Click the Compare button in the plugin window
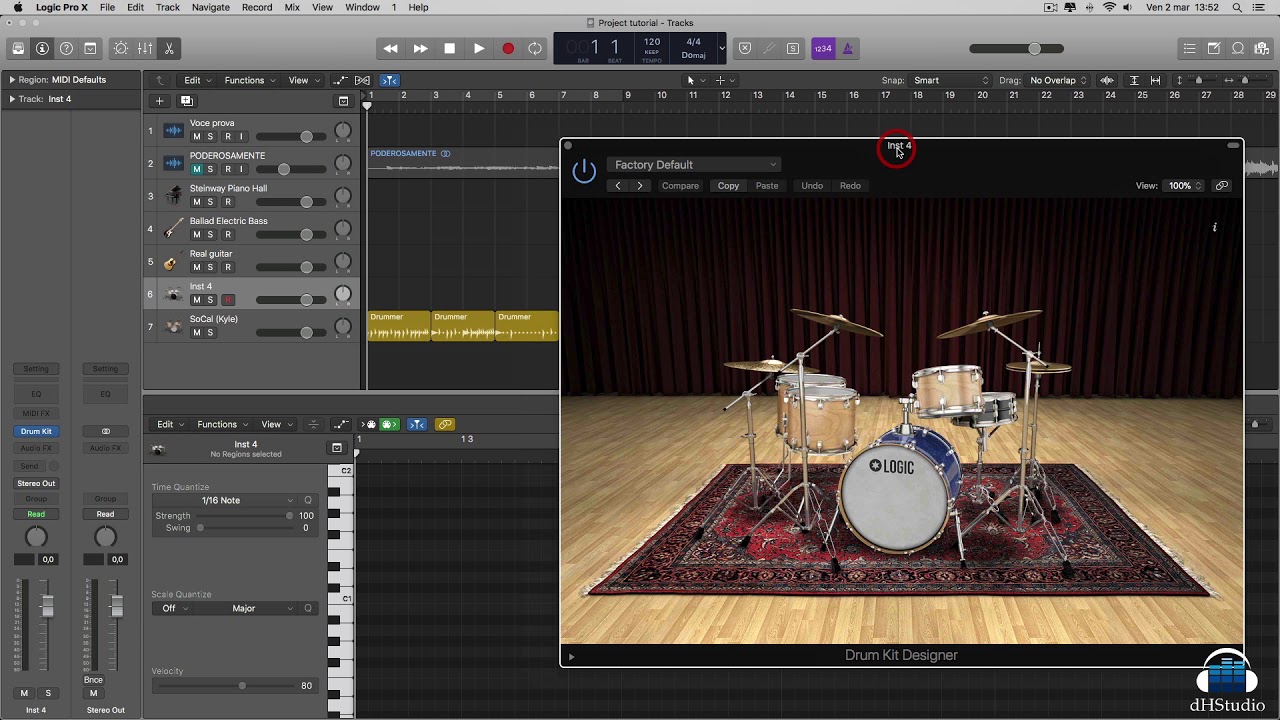Screen dimensions: 1280x720 (680, 186)
